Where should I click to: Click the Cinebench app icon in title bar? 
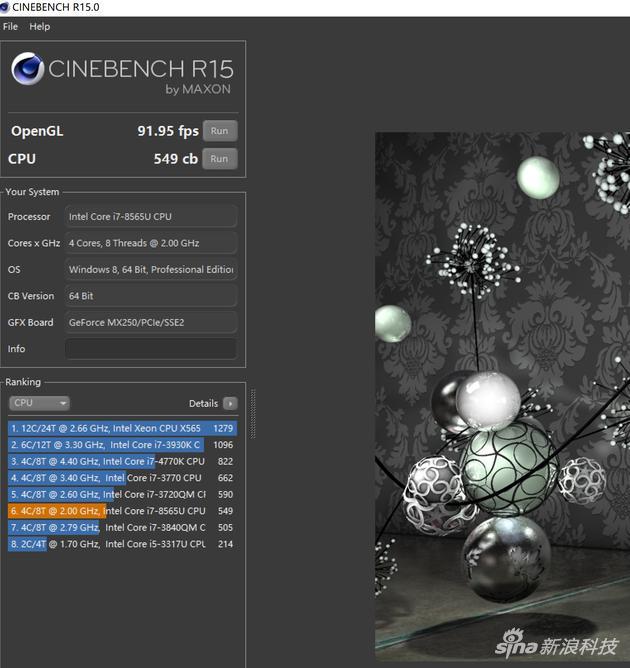click(4, 7)
